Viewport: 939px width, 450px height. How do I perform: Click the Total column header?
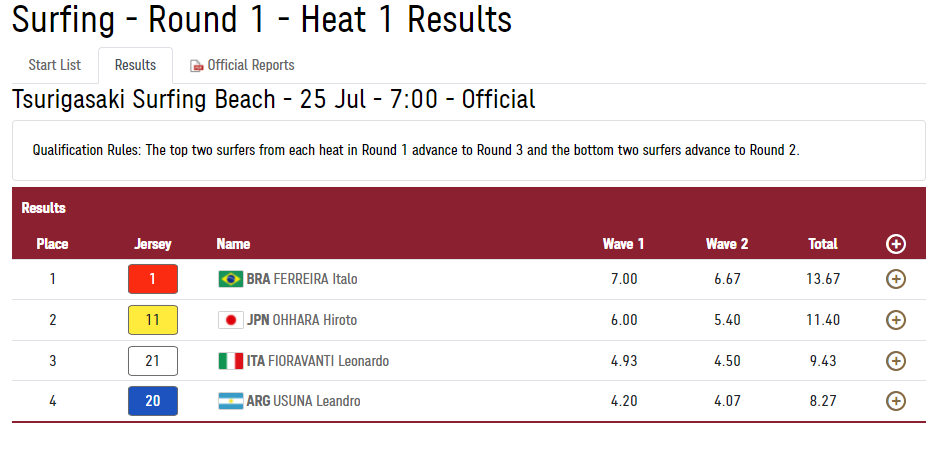tap(822, 244)
